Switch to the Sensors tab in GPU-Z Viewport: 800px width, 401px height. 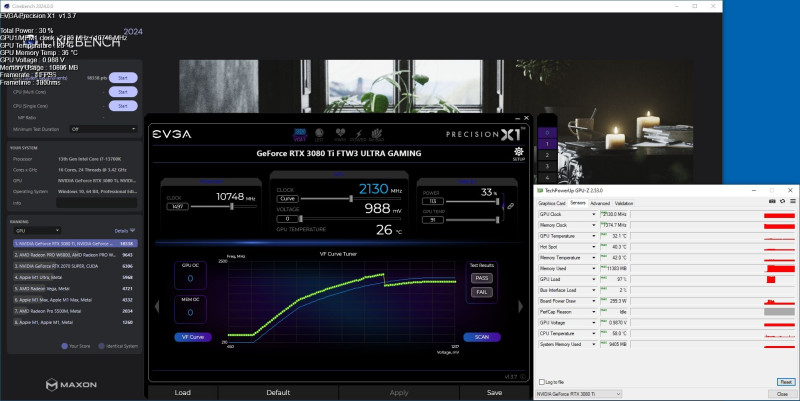point(578,203)
